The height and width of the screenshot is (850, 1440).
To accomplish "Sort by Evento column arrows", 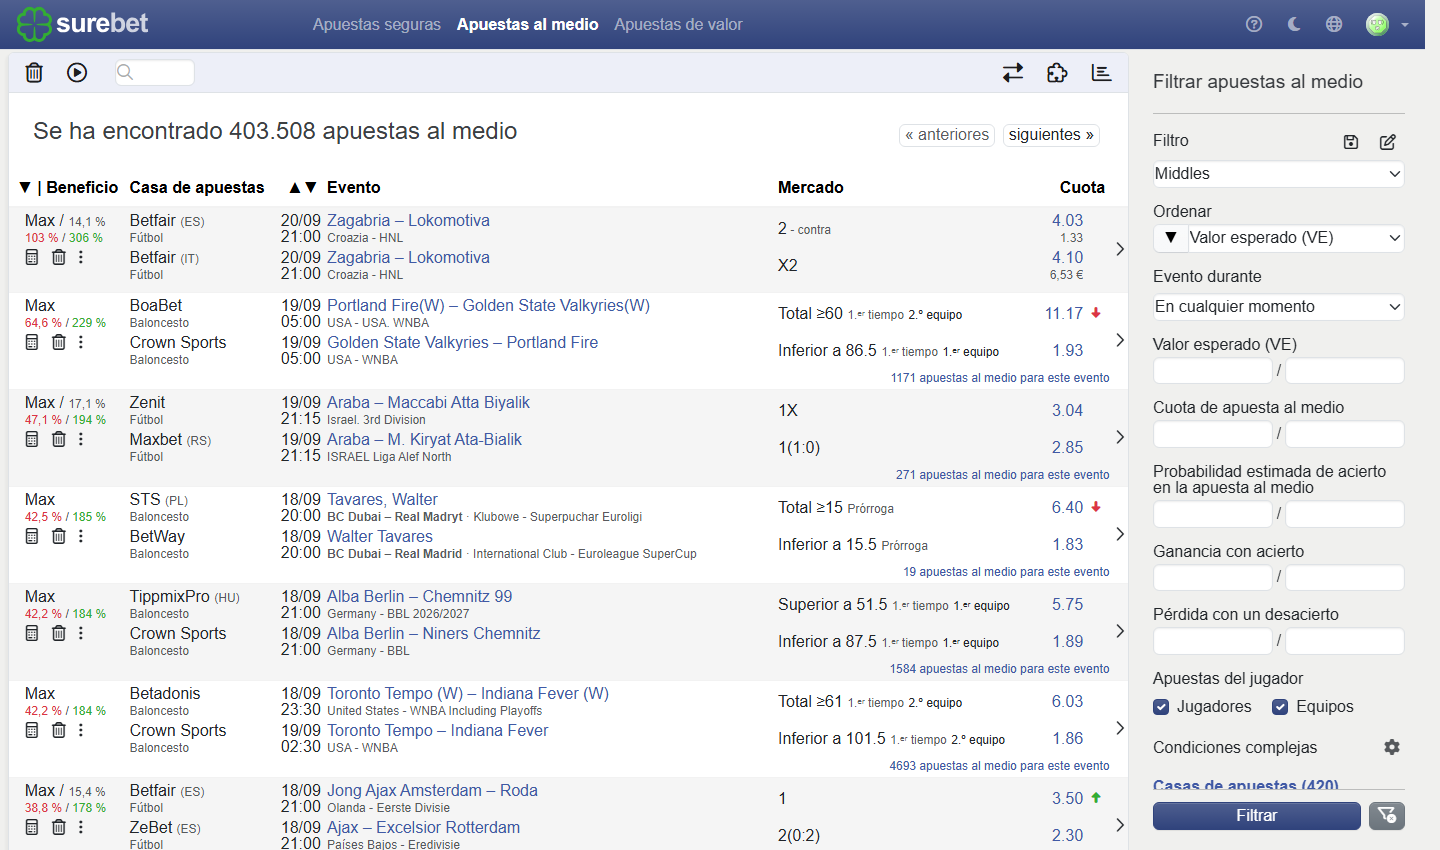I will coord(303,187).
